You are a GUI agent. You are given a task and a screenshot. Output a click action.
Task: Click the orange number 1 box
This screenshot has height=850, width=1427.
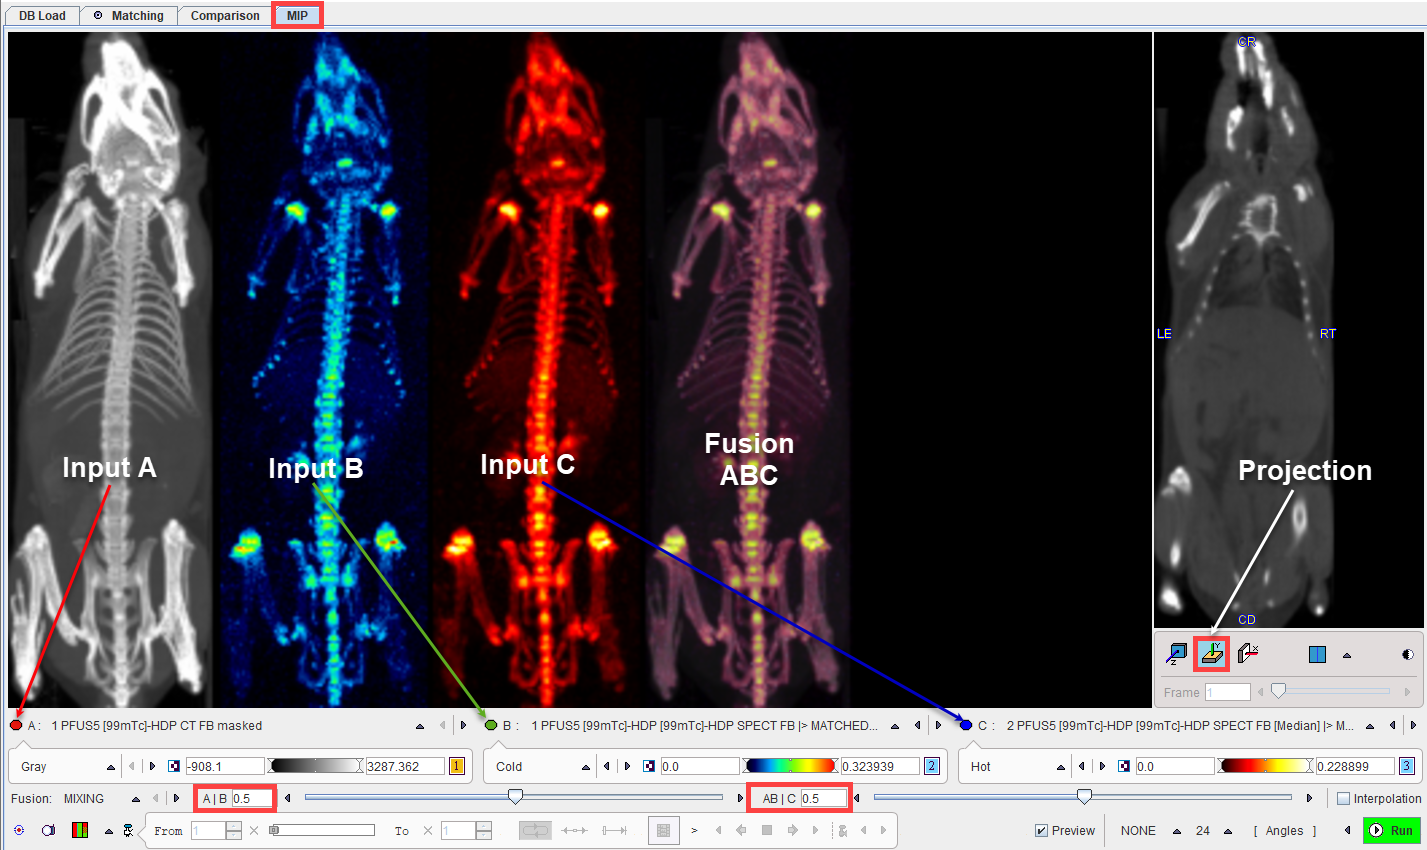(x=457, y=767)
